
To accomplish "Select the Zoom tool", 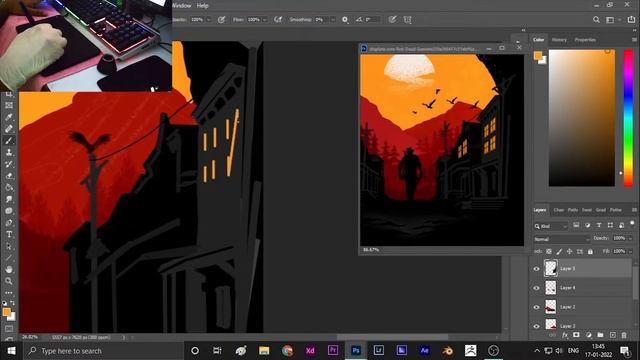I will tap(9, 281).
